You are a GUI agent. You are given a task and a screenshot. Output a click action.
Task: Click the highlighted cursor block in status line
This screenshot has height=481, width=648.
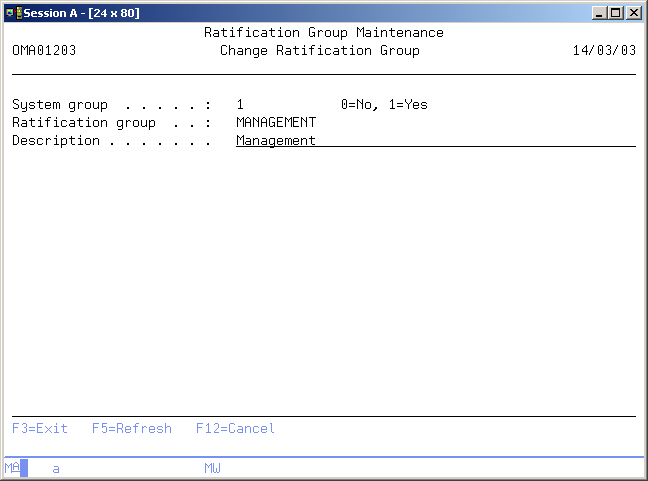click(24, 468)
